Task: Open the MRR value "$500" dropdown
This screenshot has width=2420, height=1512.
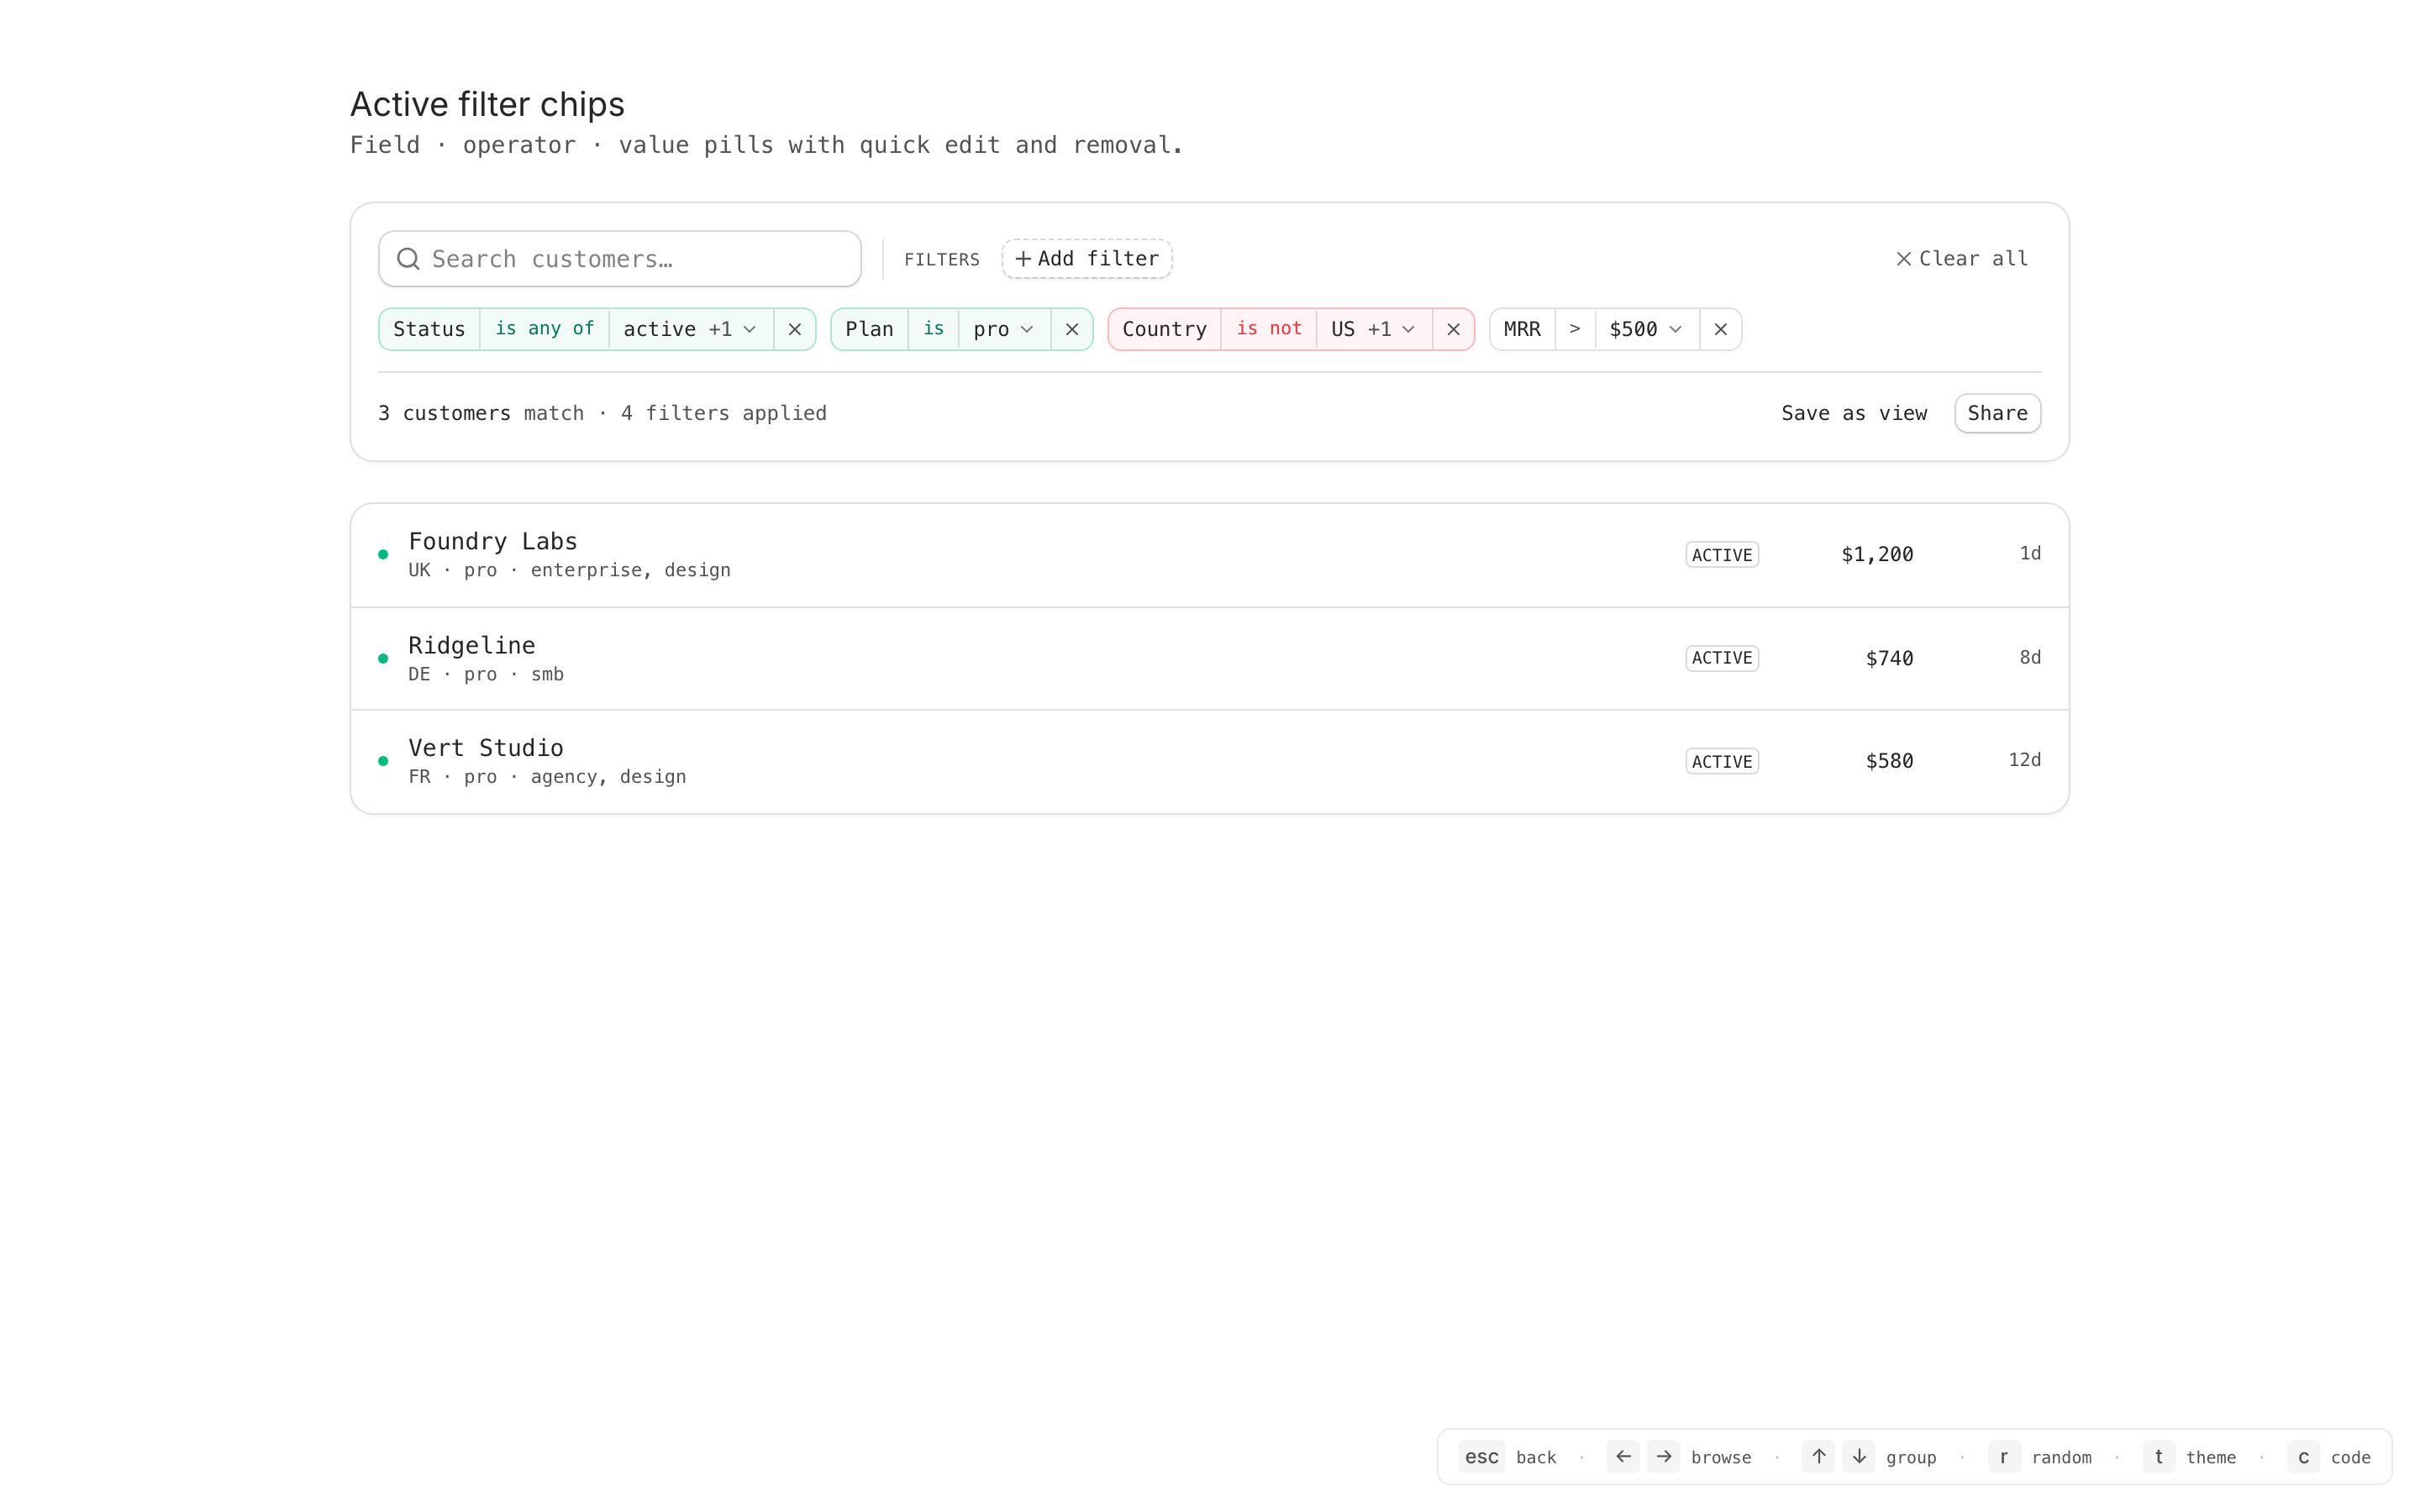Action: tap(1646, 329)
